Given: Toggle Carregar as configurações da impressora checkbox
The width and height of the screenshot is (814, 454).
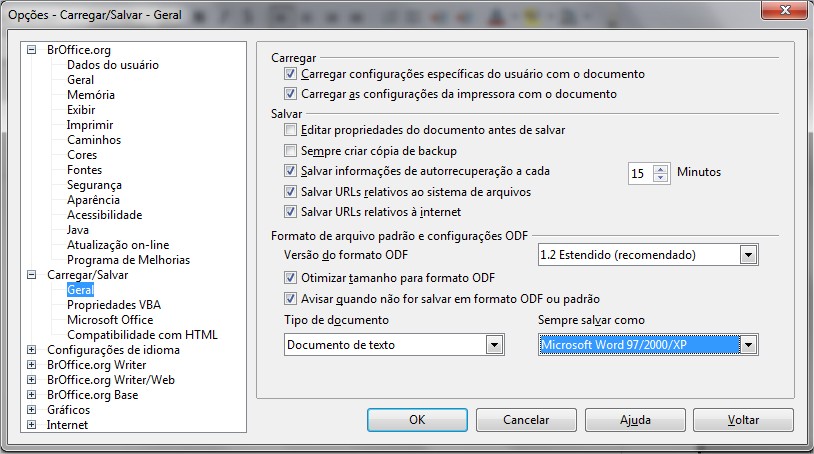Looking at the screenshot, I should pyautogui.click(x=290, y=94).
